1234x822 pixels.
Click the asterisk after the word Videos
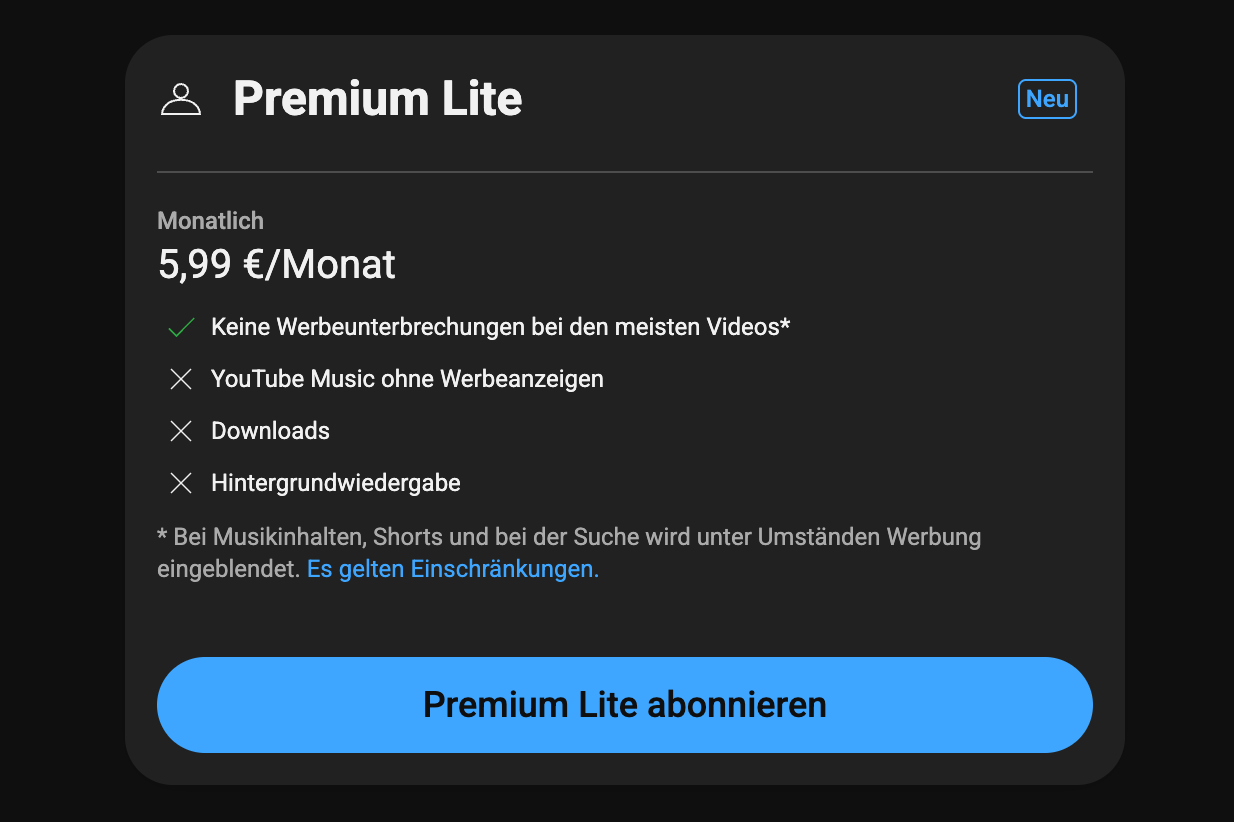tap(785, 324)
